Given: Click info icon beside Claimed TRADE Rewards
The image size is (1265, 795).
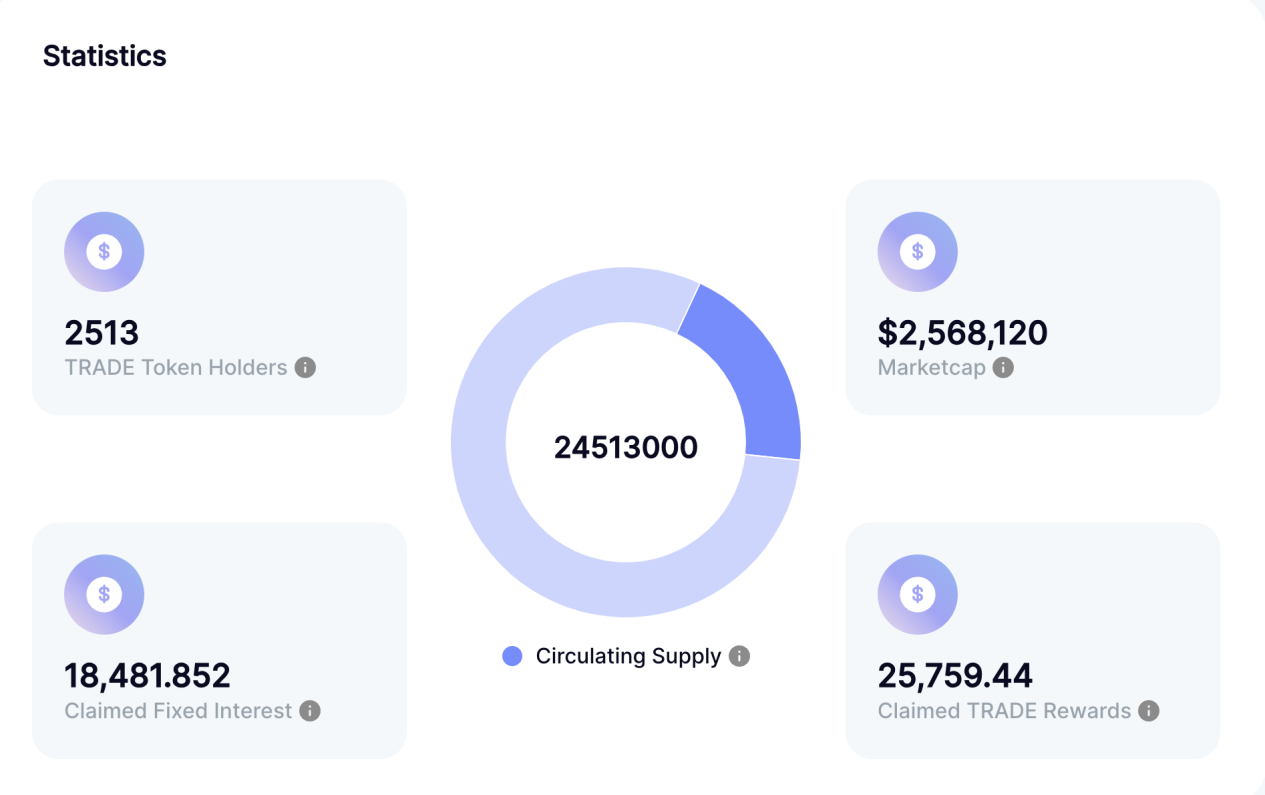Looking at the screenshot, I should tap(1149, 711).
